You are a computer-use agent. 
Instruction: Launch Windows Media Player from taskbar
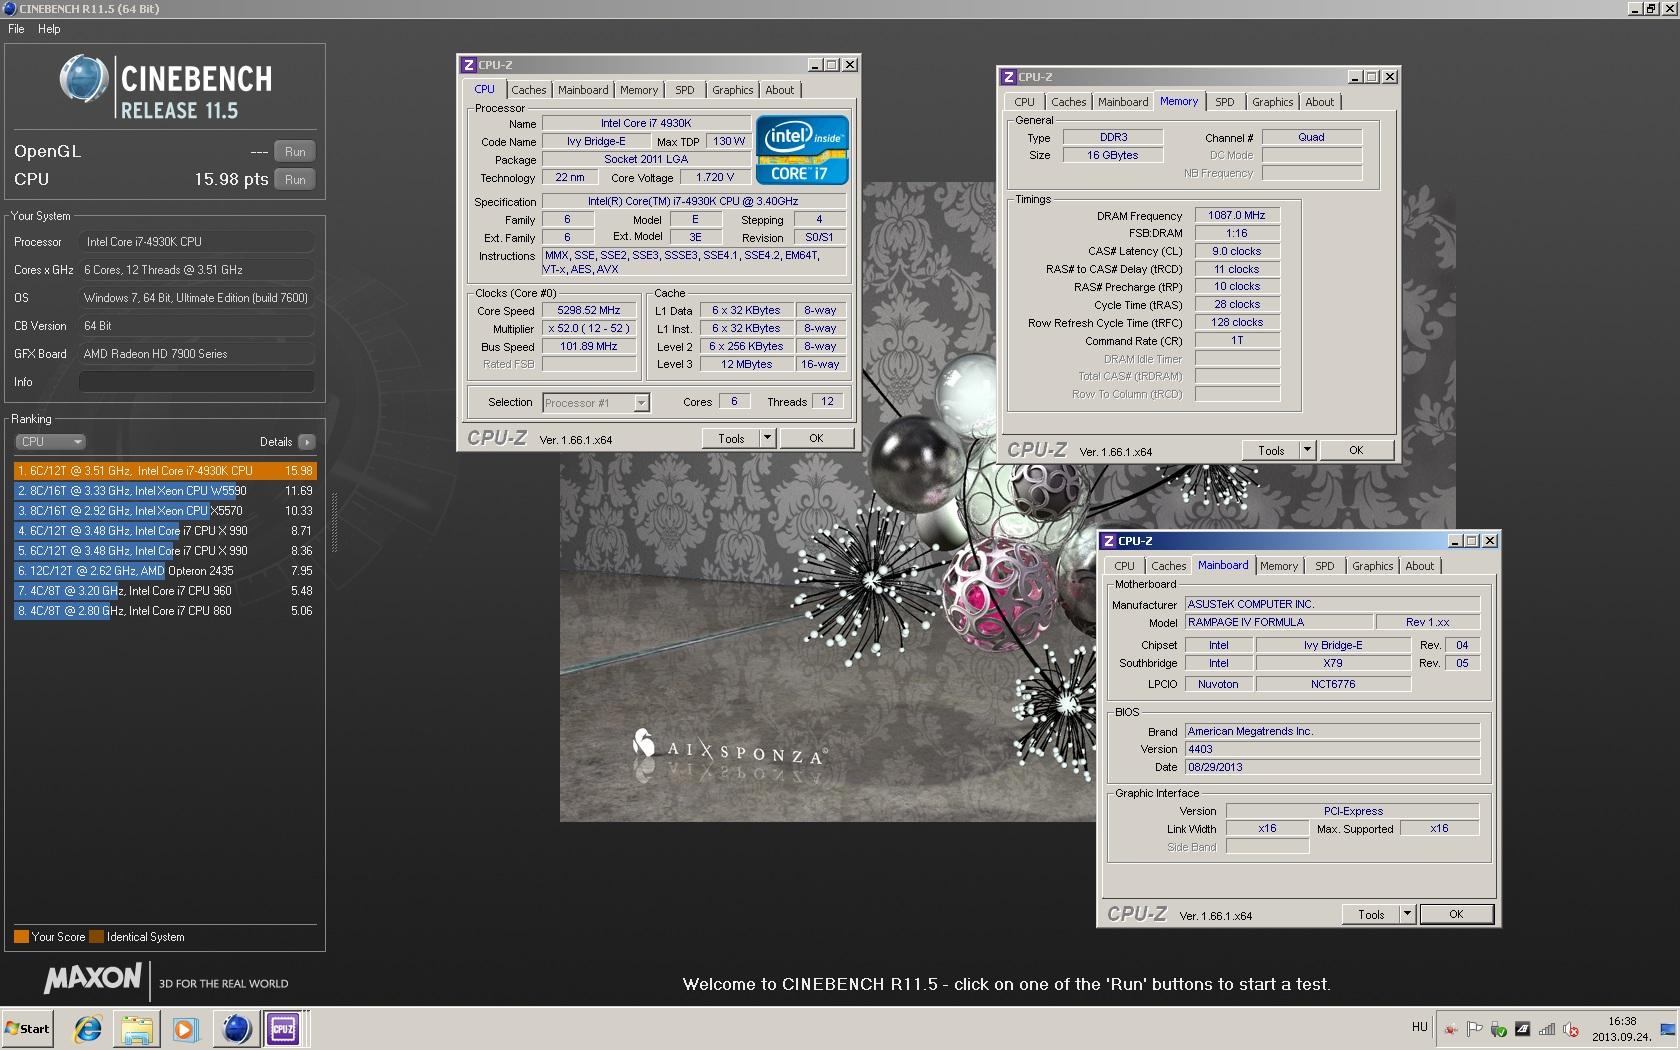tap(185, 1029)
